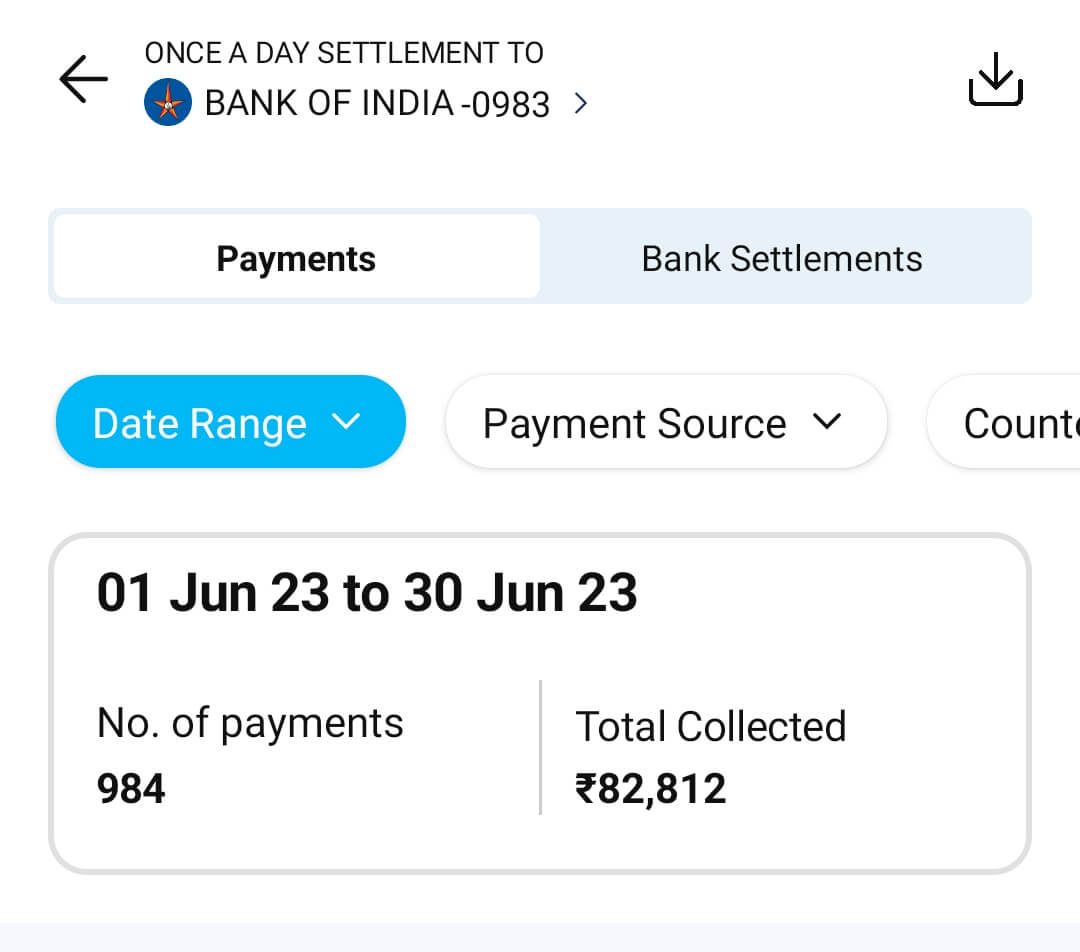This screenshot has width=1080, height=952.
Task: Tap the back arrow icon
Action: pos(83,79)
